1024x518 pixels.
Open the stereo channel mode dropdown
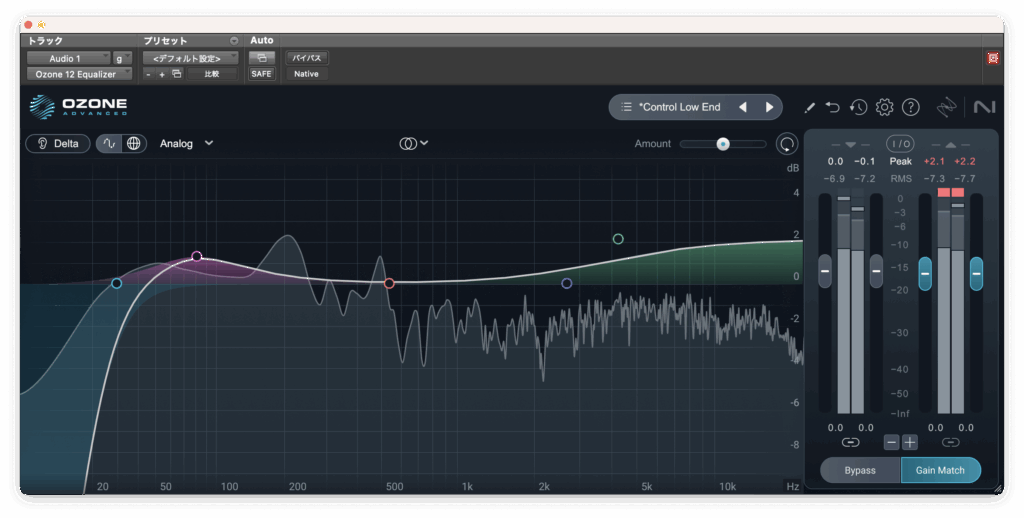tap(414, 143)
